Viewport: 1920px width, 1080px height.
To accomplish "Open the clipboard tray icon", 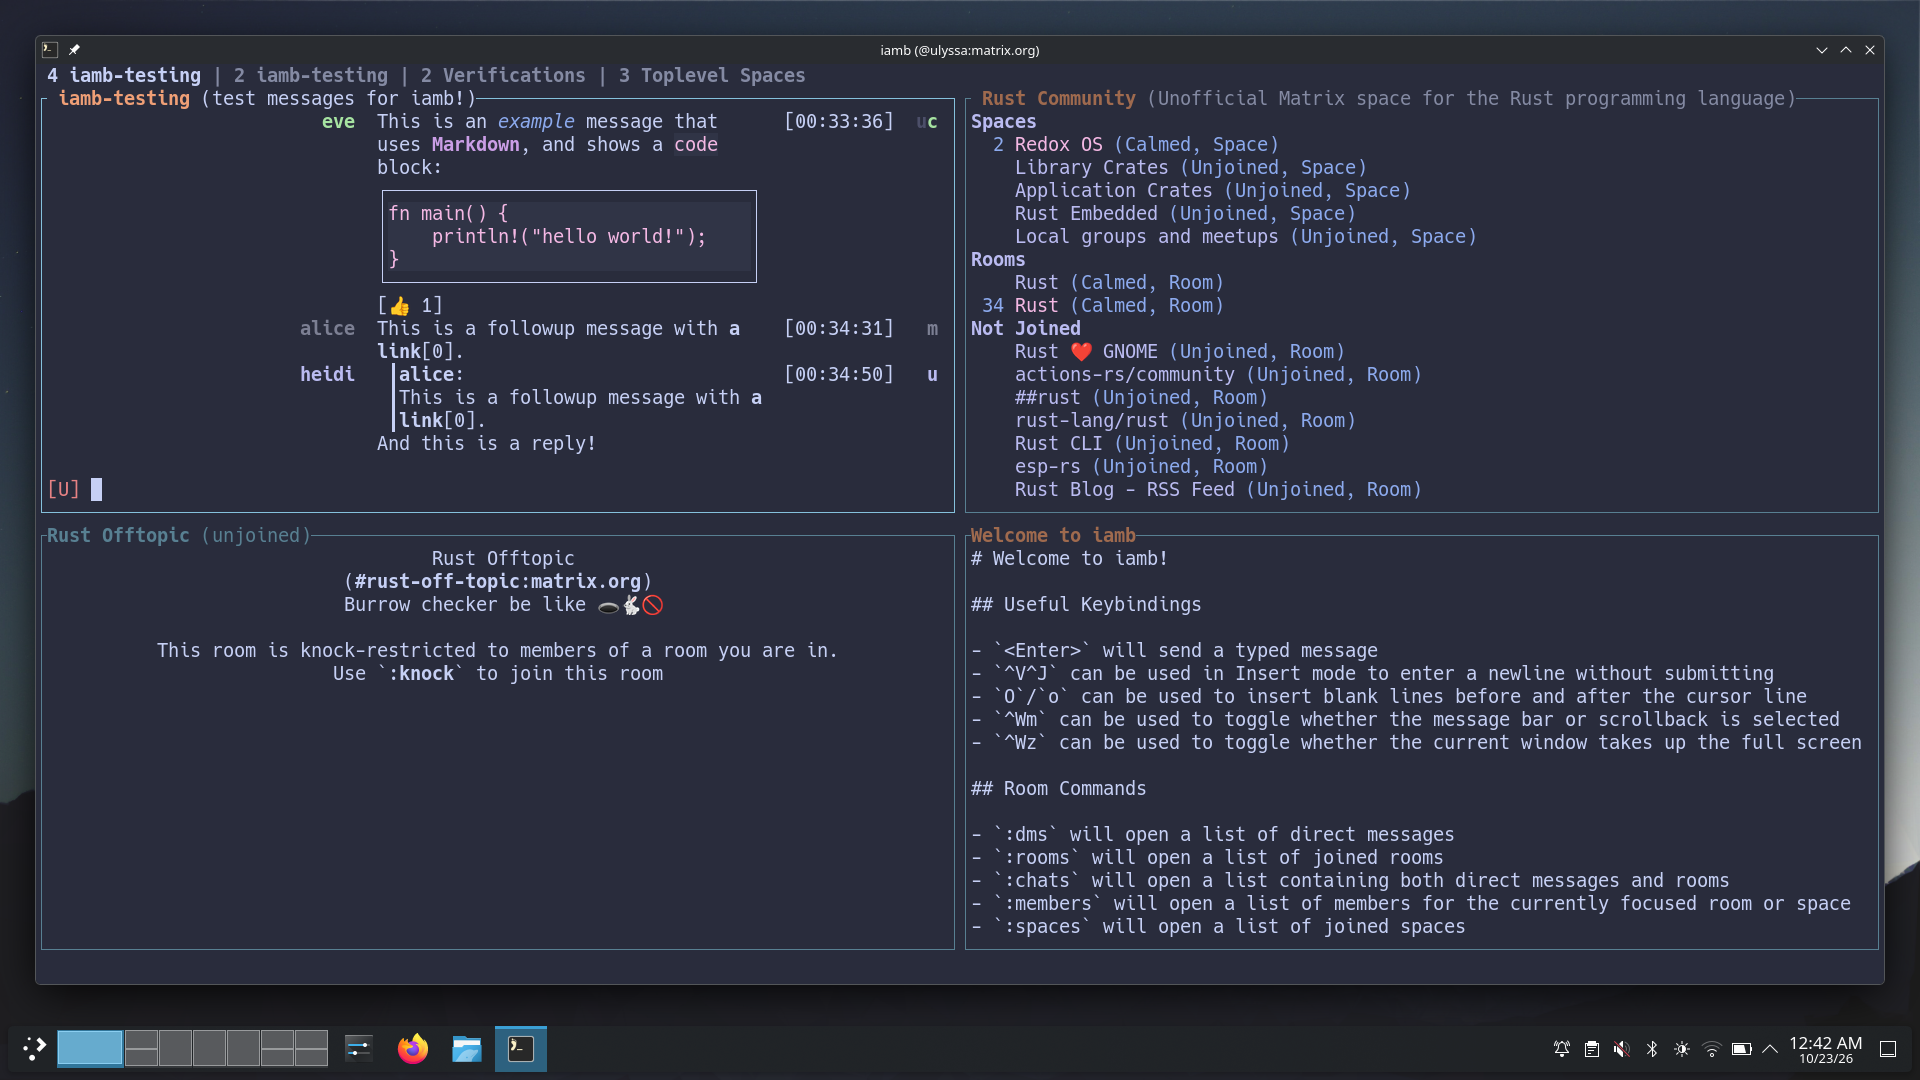I will point(1591,1049).
